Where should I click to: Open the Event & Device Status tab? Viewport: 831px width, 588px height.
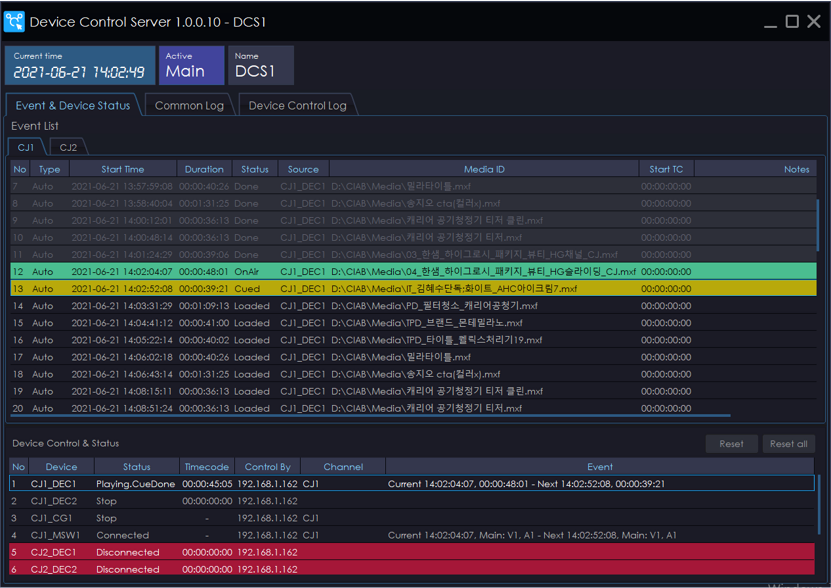73,105
